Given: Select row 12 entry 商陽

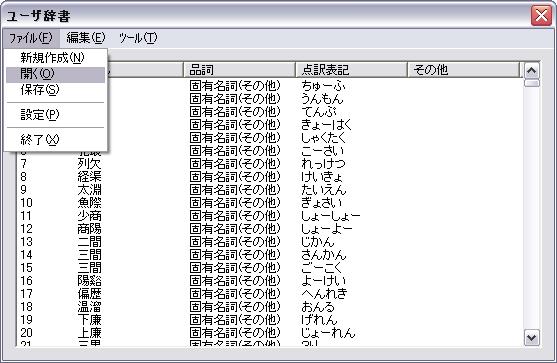Looking at the screenshot, I should click(89, 229).
